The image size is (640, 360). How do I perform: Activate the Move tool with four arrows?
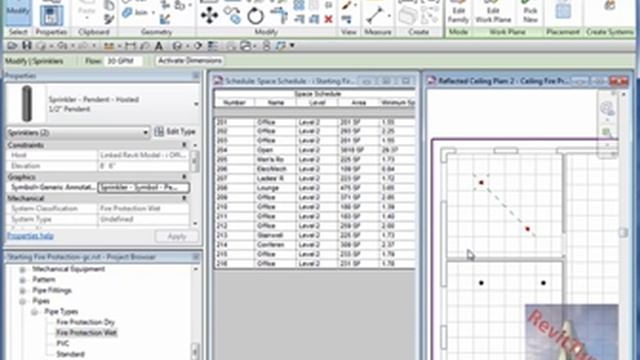(209, 16)
